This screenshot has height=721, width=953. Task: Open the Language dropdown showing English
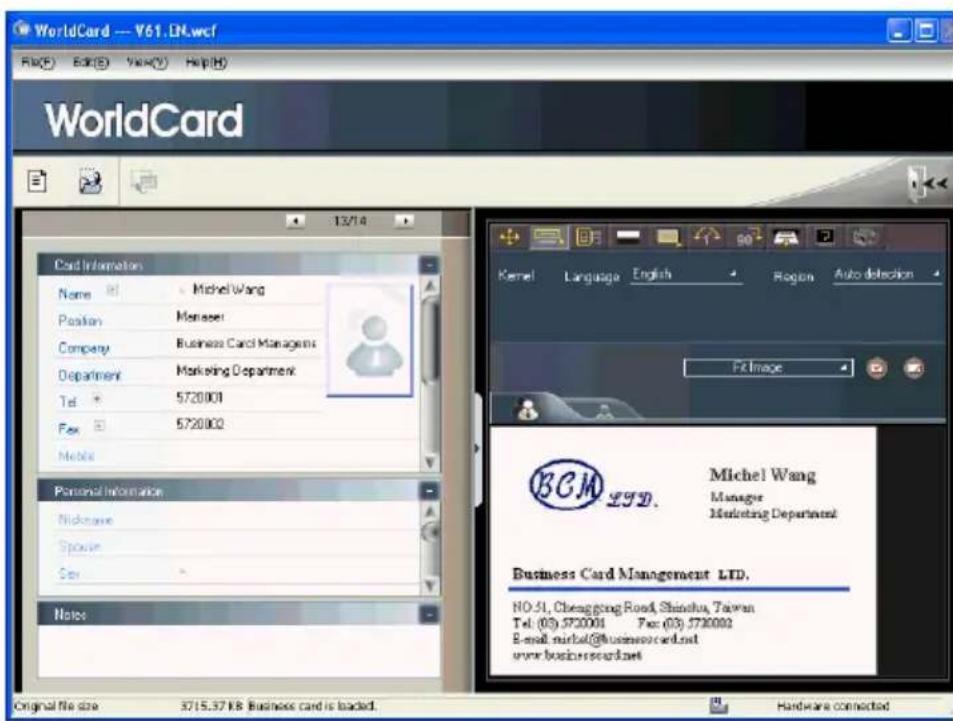tap(686, 275)
